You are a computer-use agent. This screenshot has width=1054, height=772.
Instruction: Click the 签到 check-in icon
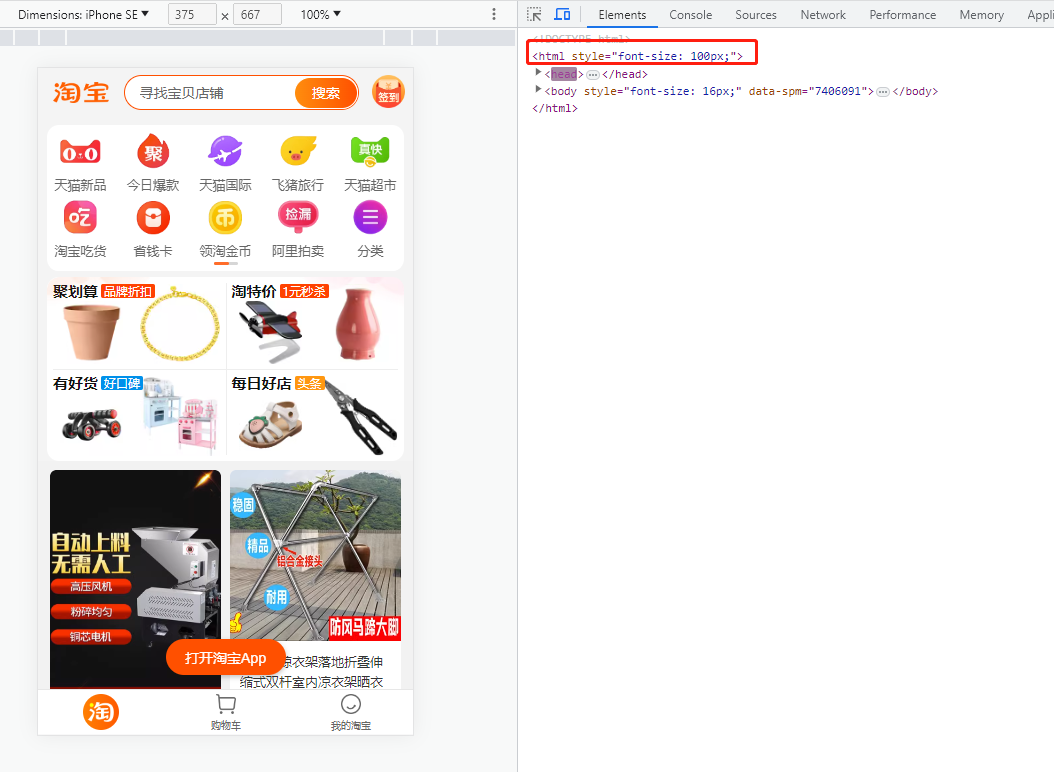click(x=388, y=92)
